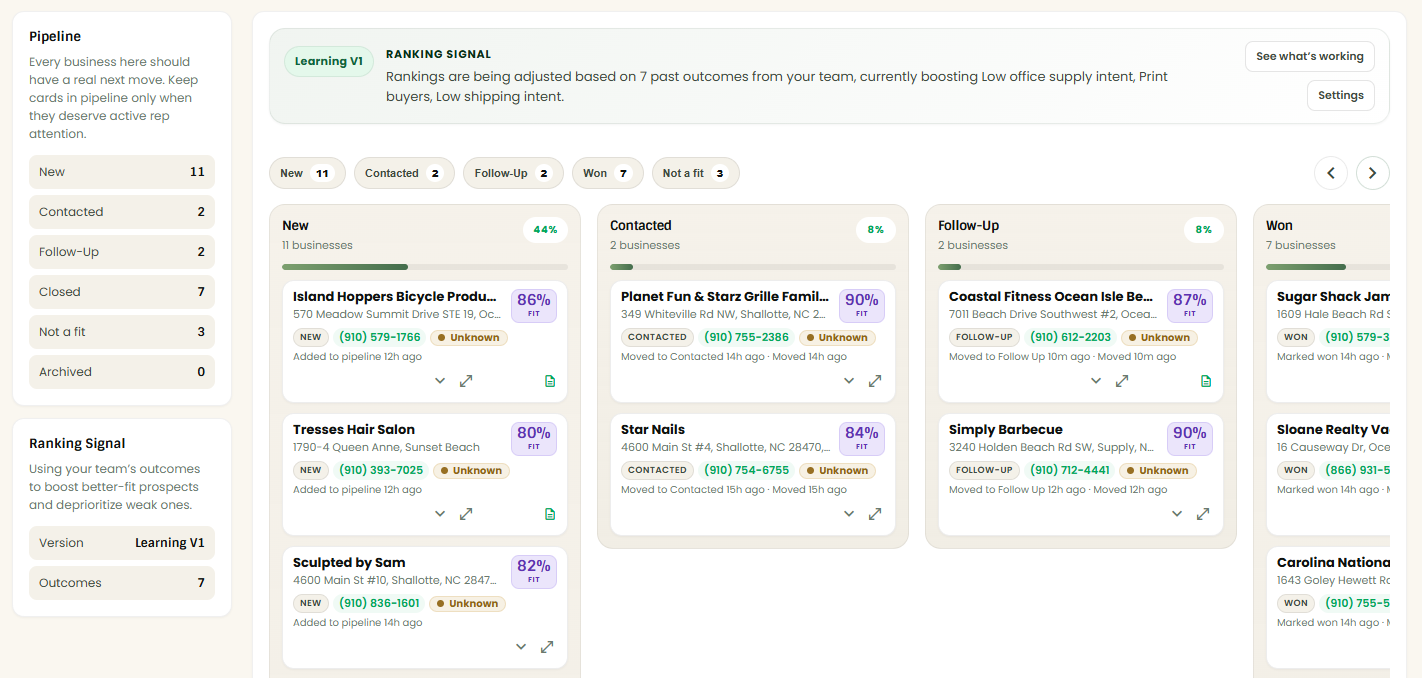Open full view of Star Nails card
Screen dimensions: 1422x678
875,514
